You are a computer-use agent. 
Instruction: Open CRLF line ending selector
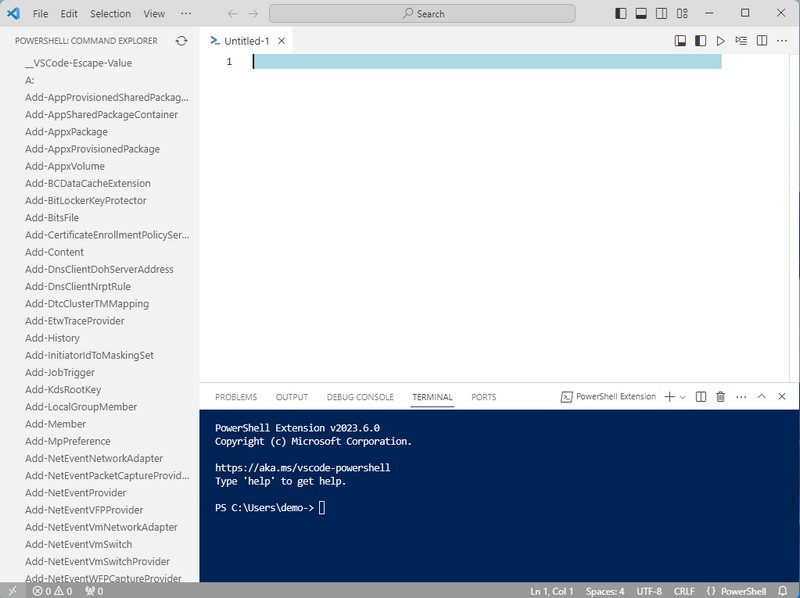[x=684, y=591]
